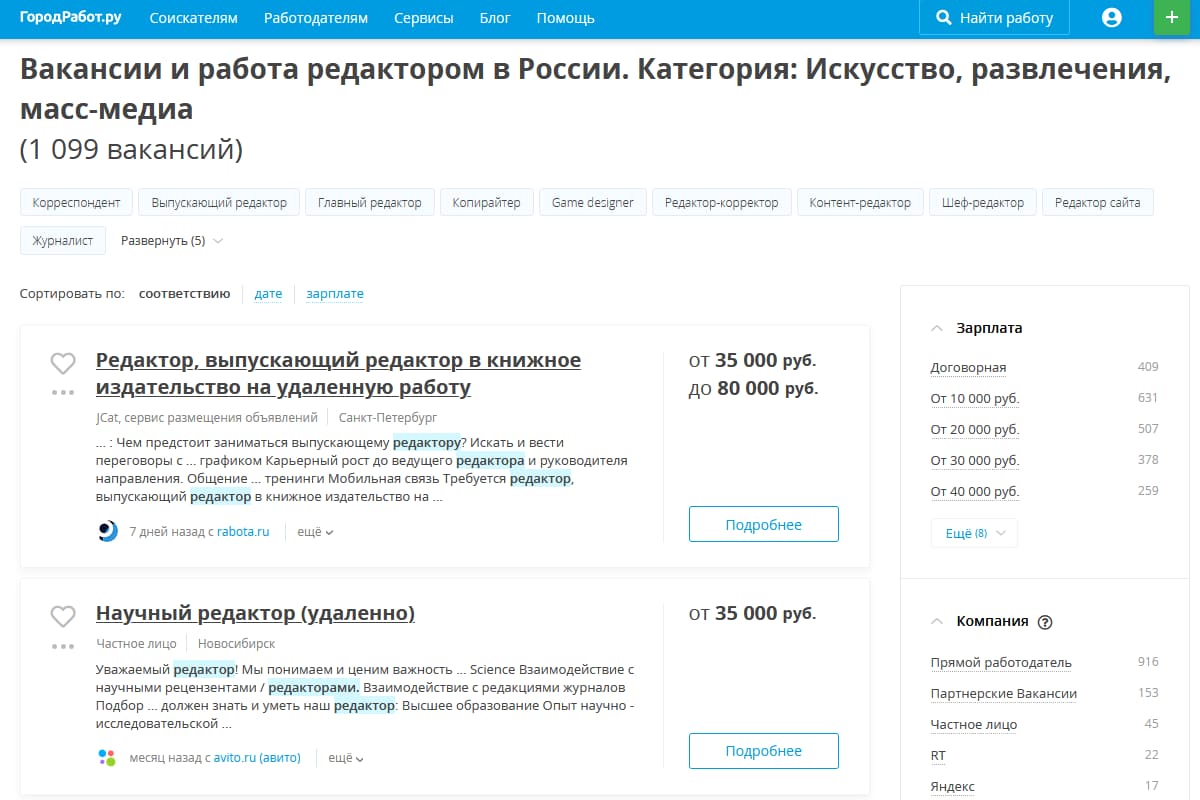Open the Сервисы menu item
Viewport: 1200px width, 800px height.
coord(423,17)
